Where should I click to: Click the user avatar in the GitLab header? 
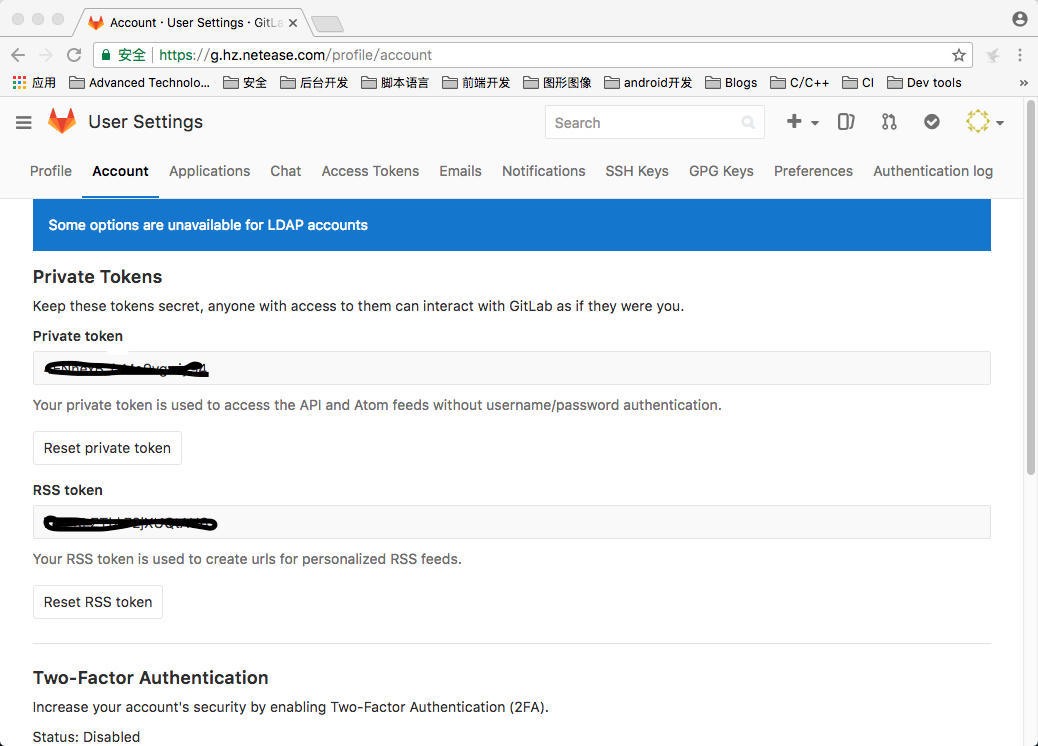[978, 122]
